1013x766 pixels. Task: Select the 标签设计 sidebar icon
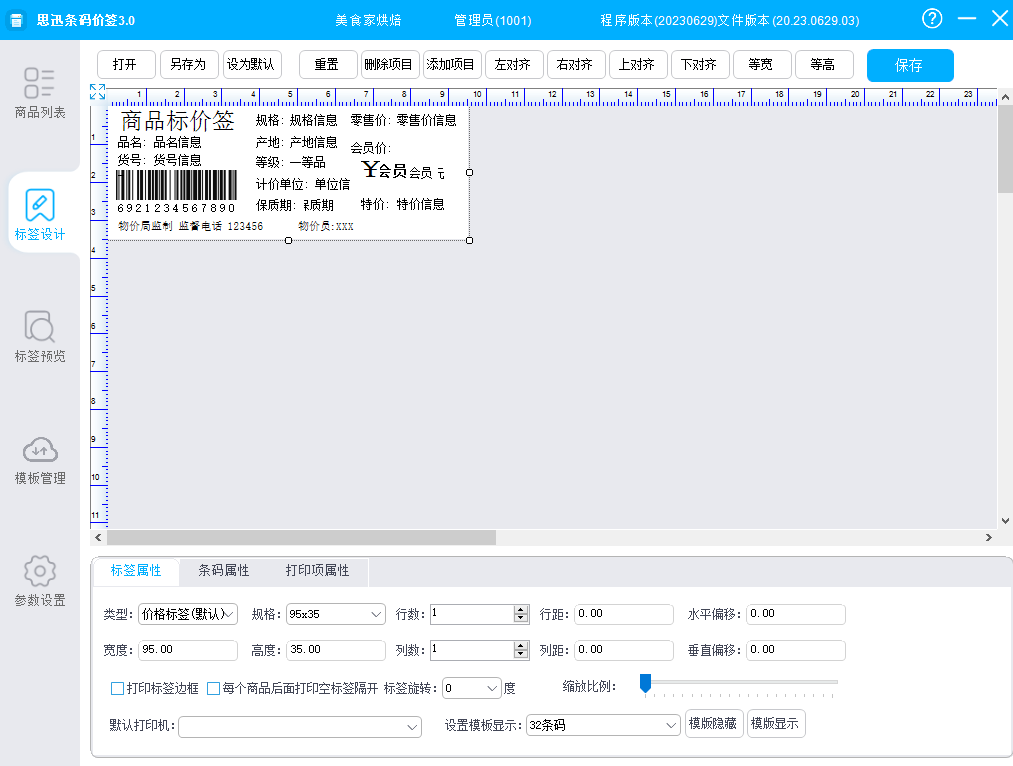click(40, 206)
